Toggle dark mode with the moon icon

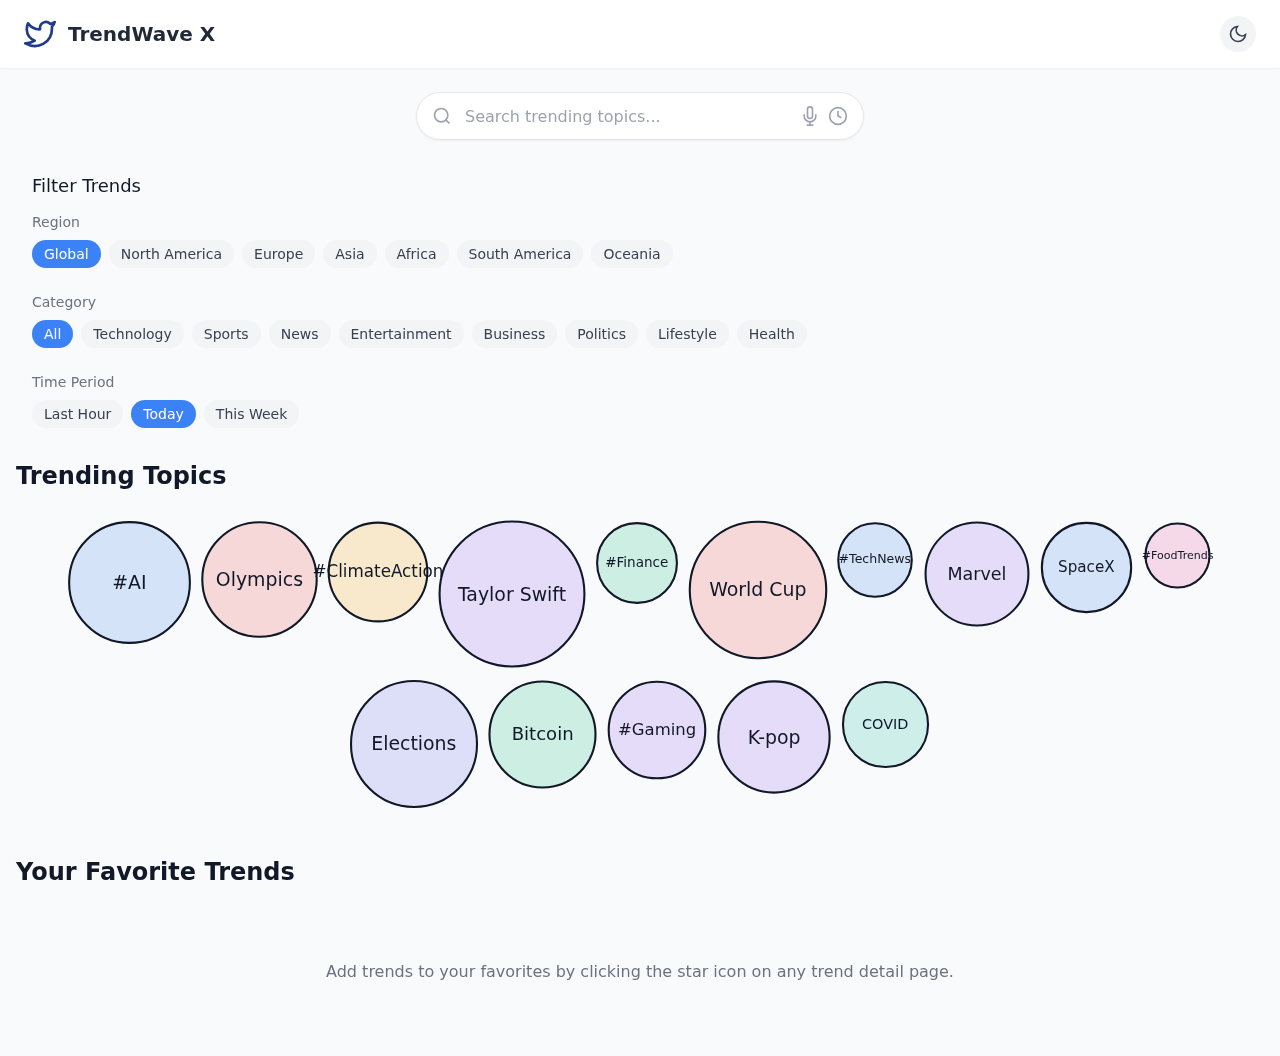[x=1237, y=32]
